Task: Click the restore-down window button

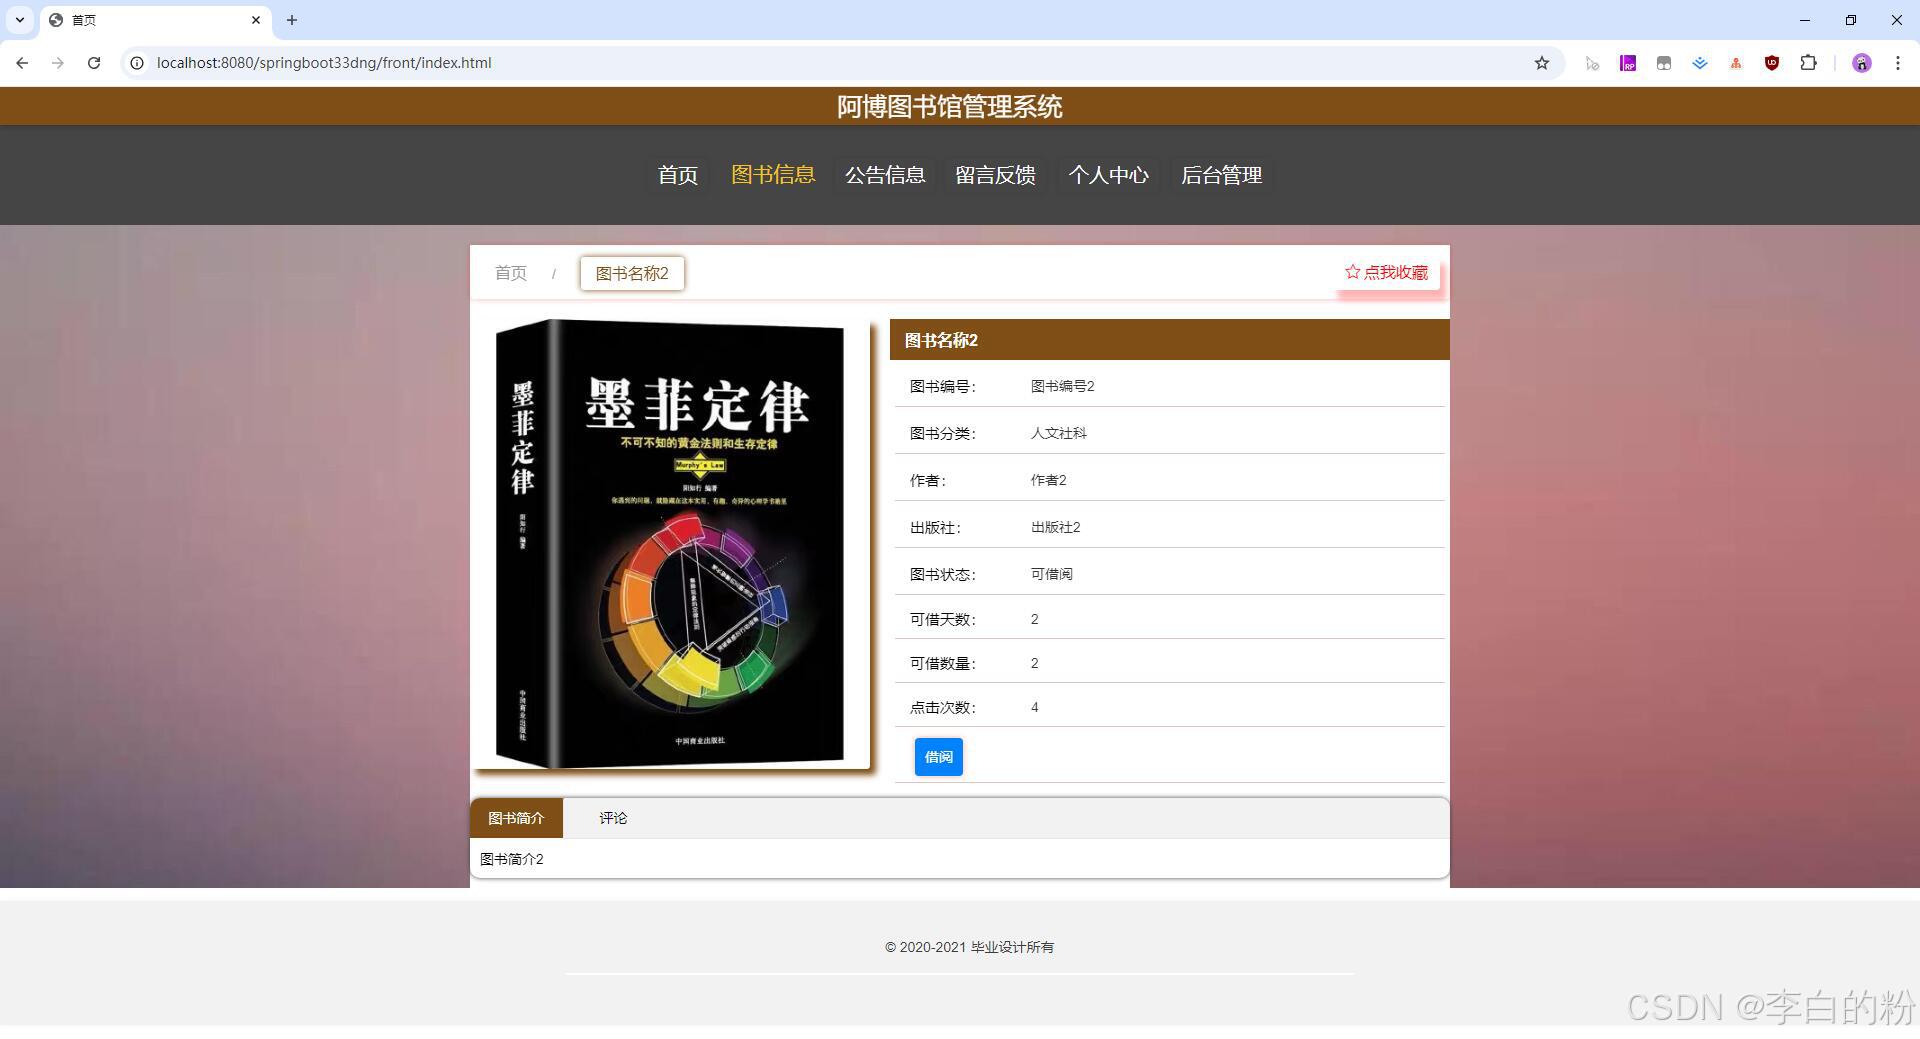Action: point(1851,20)
